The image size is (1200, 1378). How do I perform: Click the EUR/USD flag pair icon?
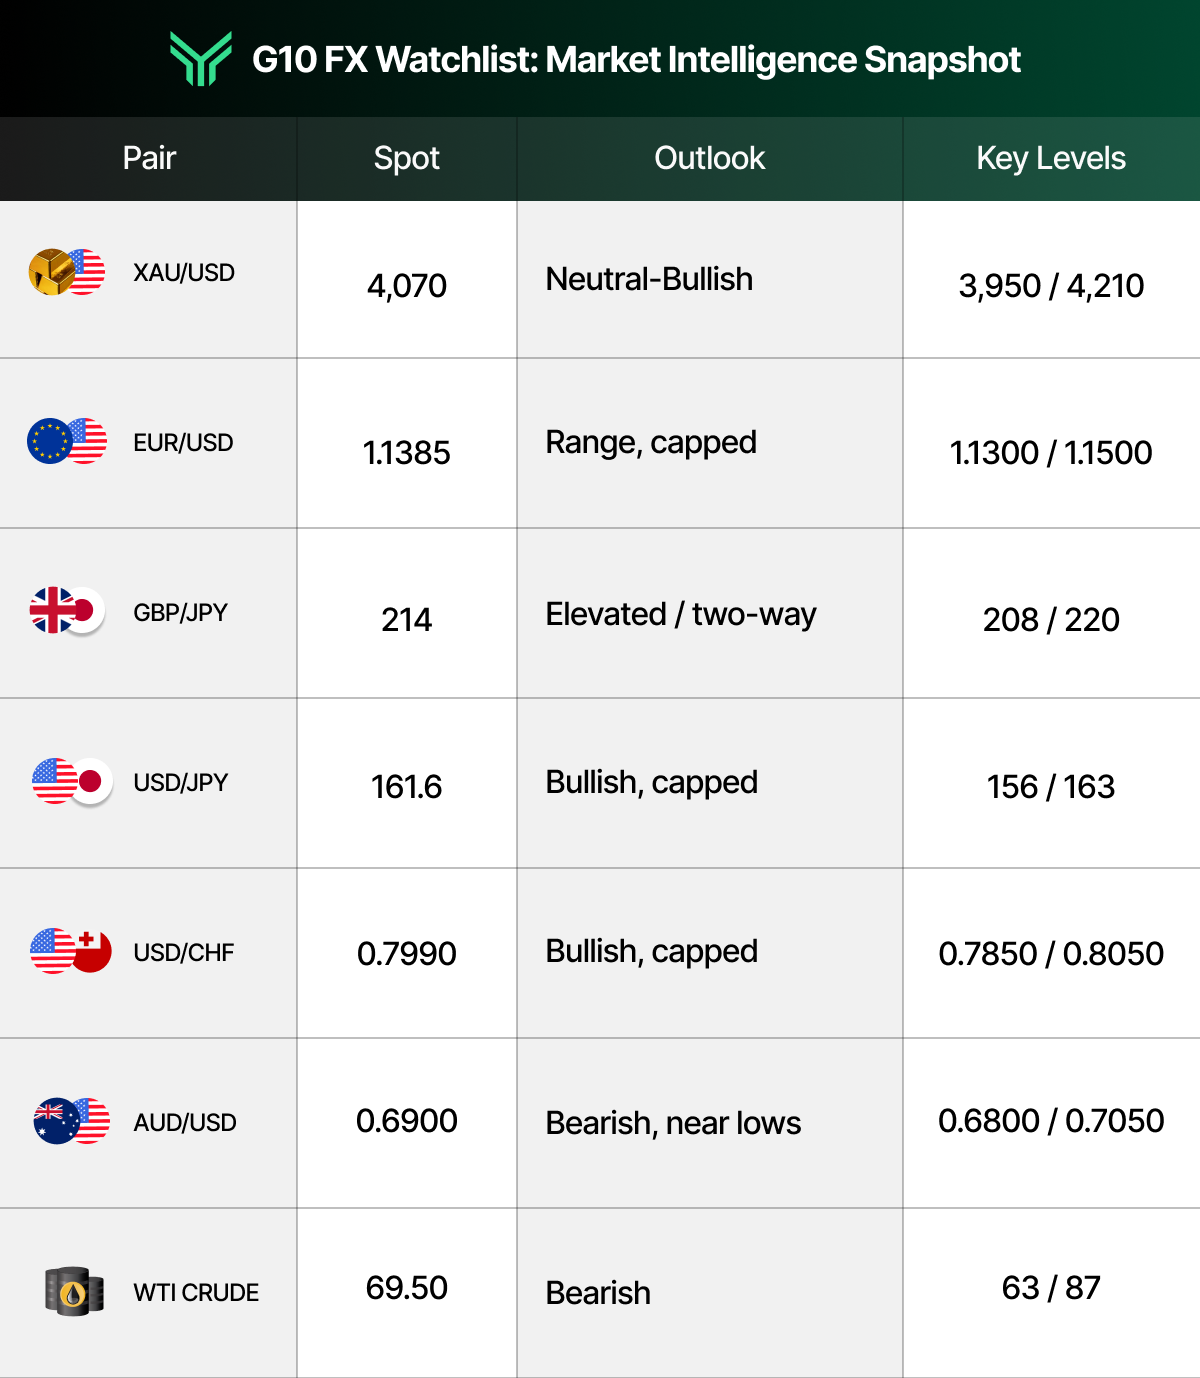tap(67, 441)
